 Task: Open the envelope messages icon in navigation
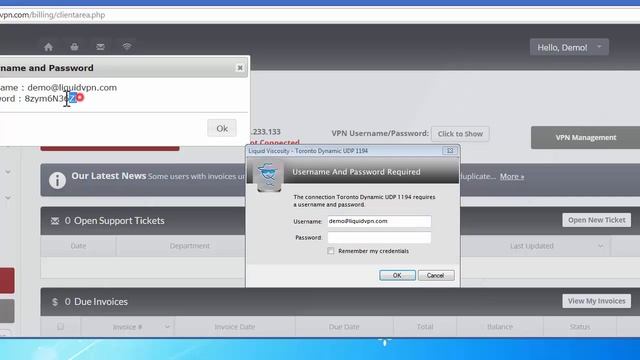(100, 47)
